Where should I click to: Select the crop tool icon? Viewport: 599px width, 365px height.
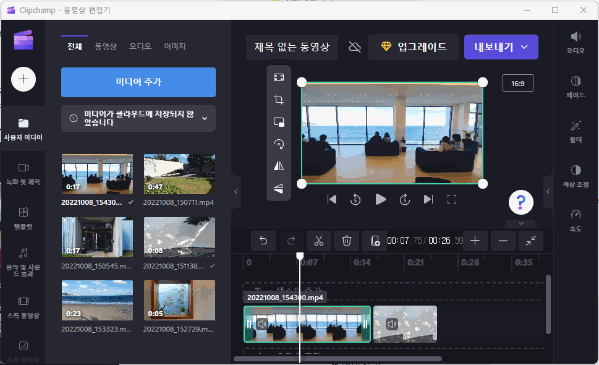coord(279,100)
